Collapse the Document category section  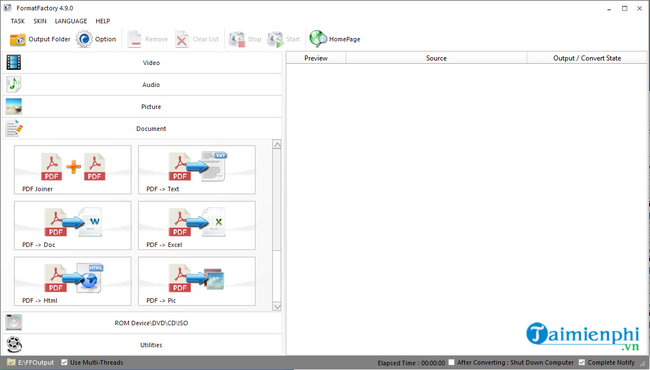pyautogui.click(x=143, y=128)
